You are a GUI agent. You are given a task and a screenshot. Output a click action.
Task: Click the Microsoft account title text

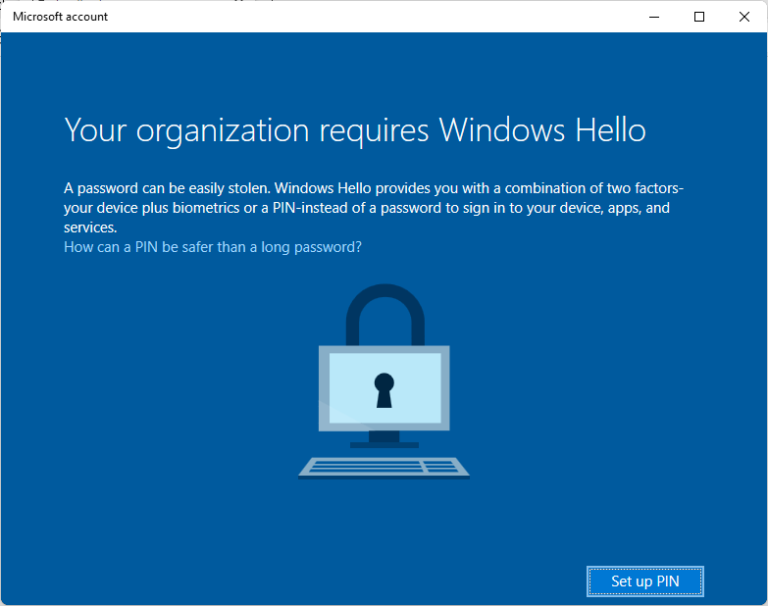point(60,16)
